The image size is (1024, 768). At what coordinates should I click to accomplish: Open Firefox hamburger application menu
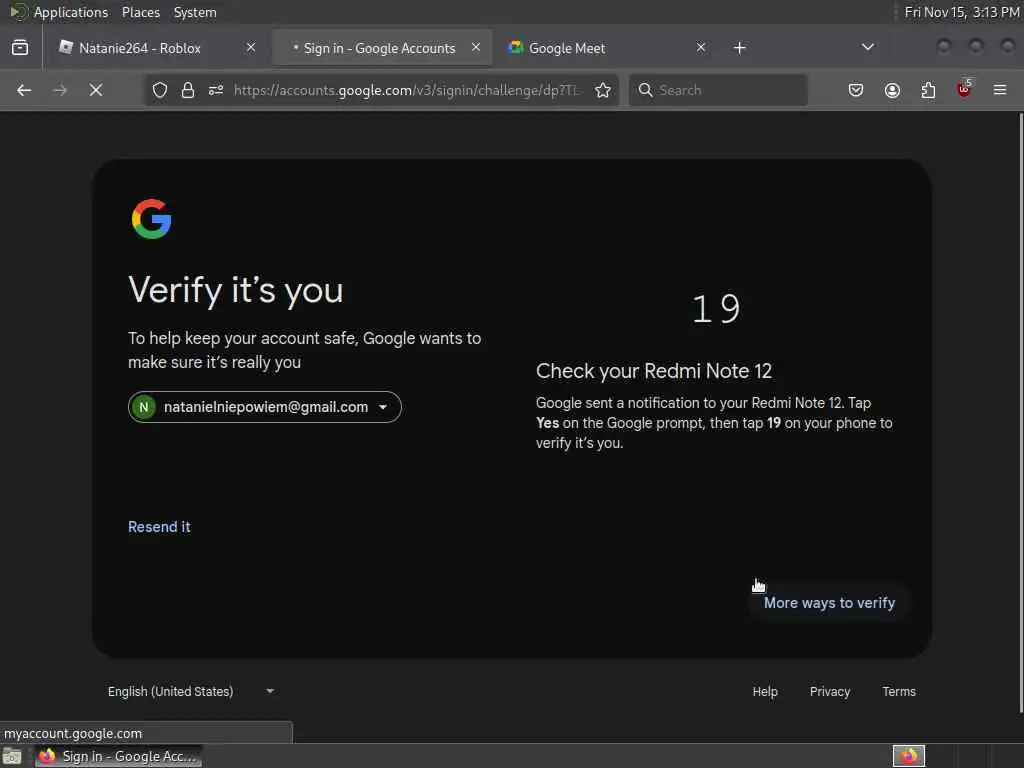1000,90
